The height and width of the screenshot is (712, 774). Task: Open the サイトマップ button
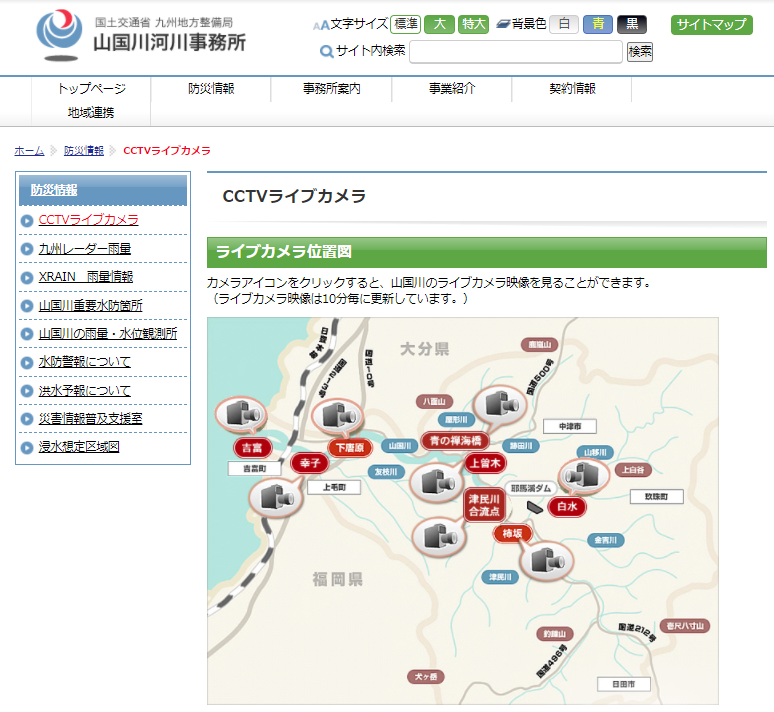click(711, 25)
